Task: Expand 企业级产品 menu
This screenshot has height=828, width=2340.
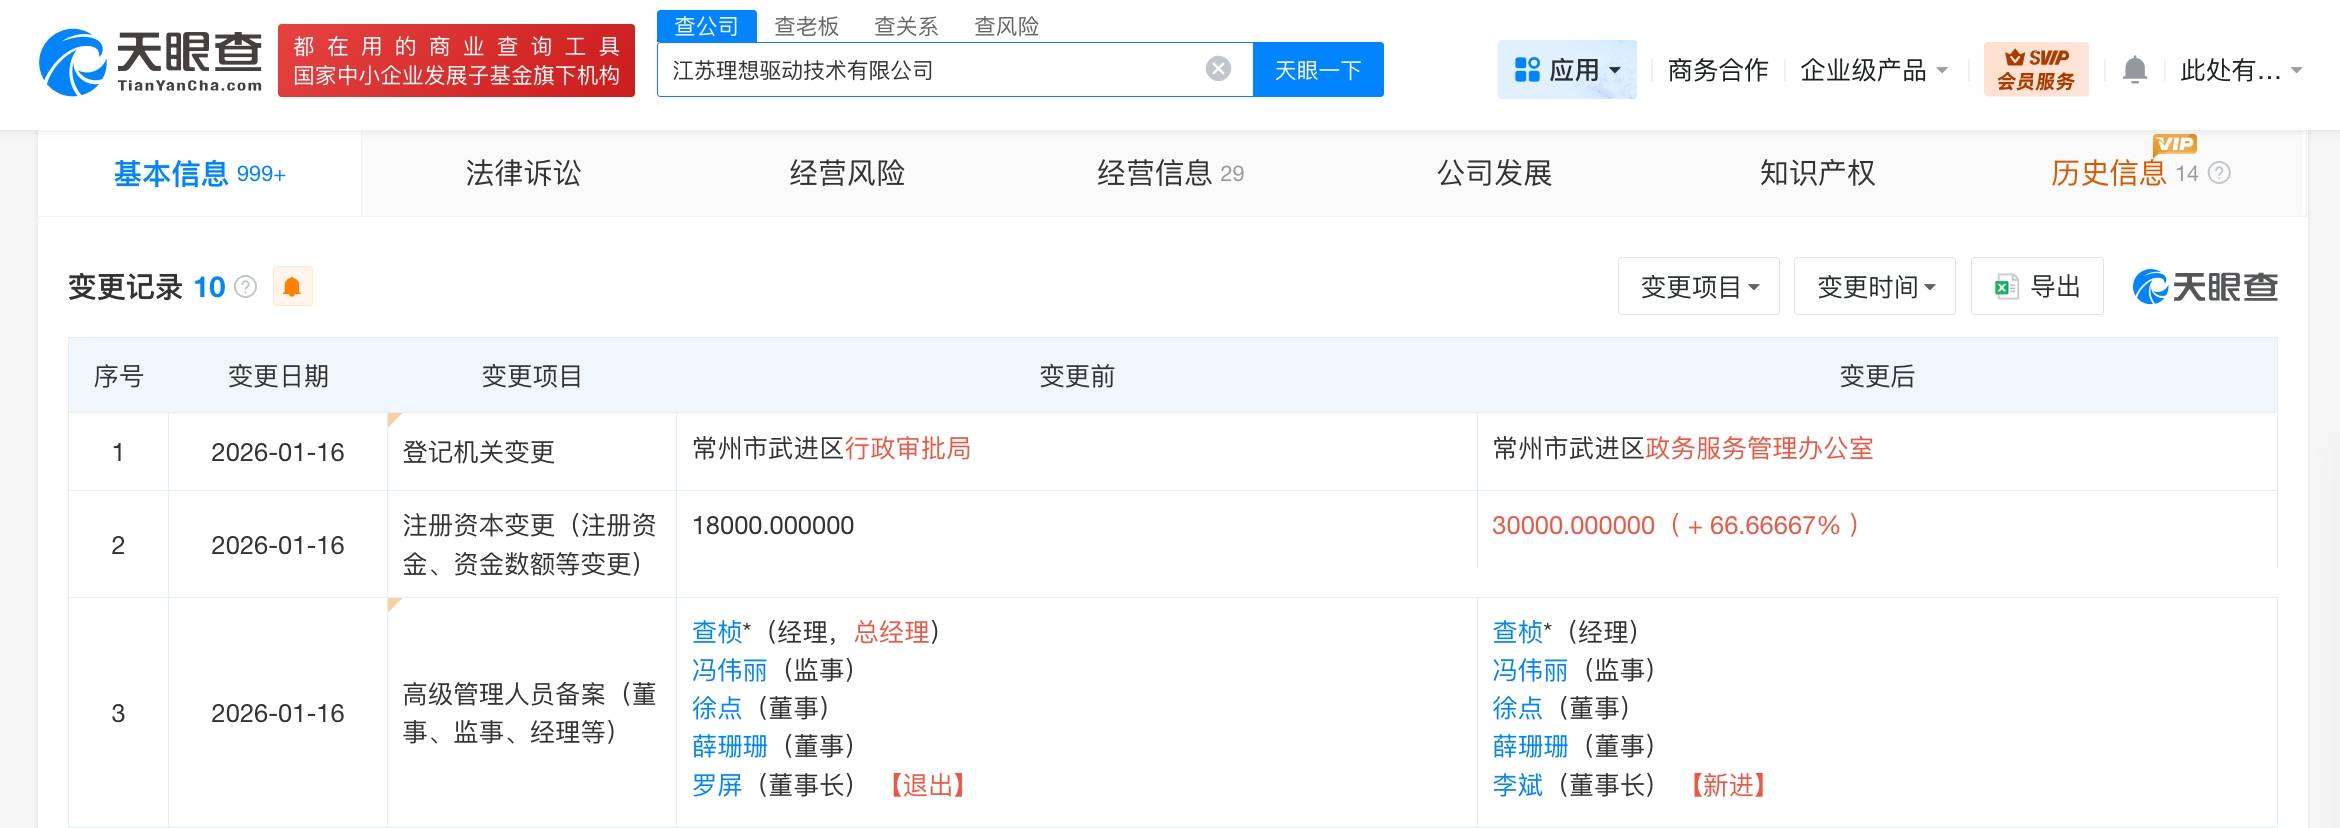Action: [x=1873, y=70]
